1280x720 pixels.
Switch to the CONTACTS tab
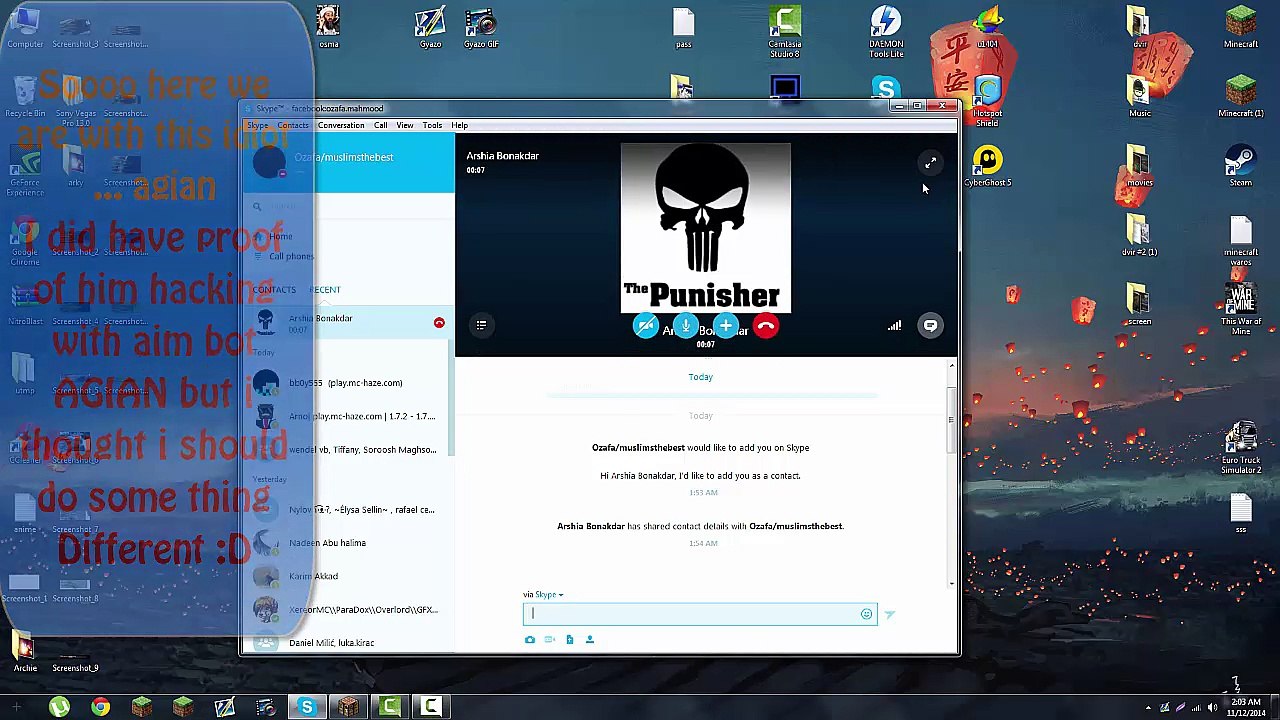point(274,290)
